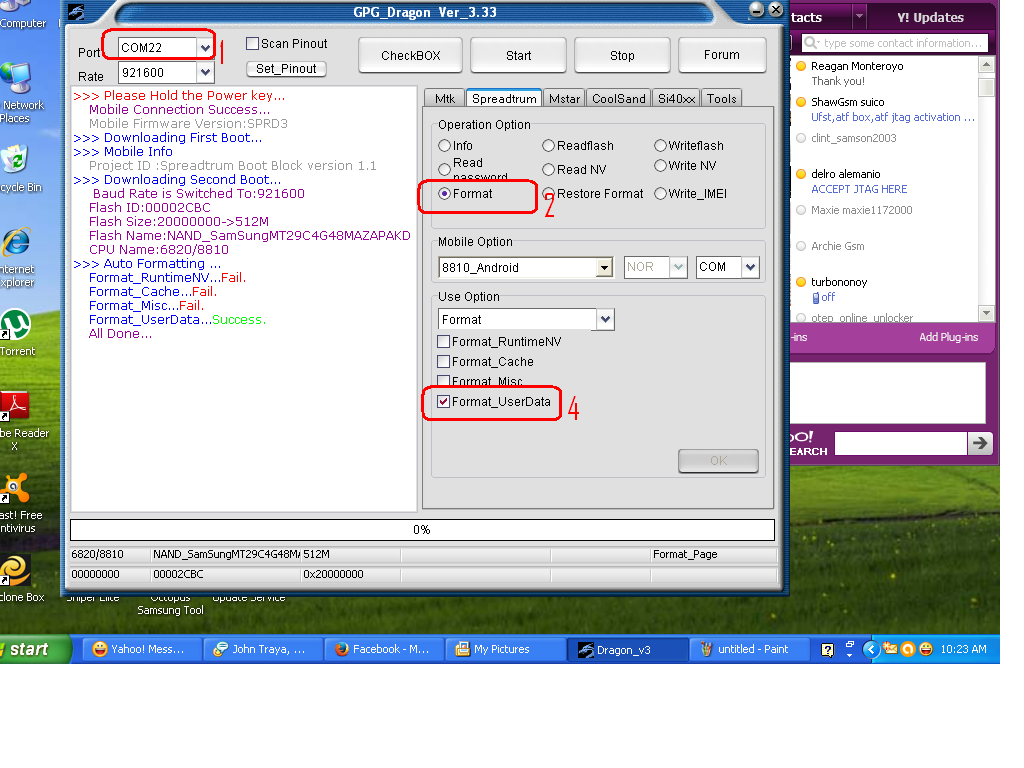Click the question mark tray icon
Screen dimensions: 1024x768
coord(827,649)
